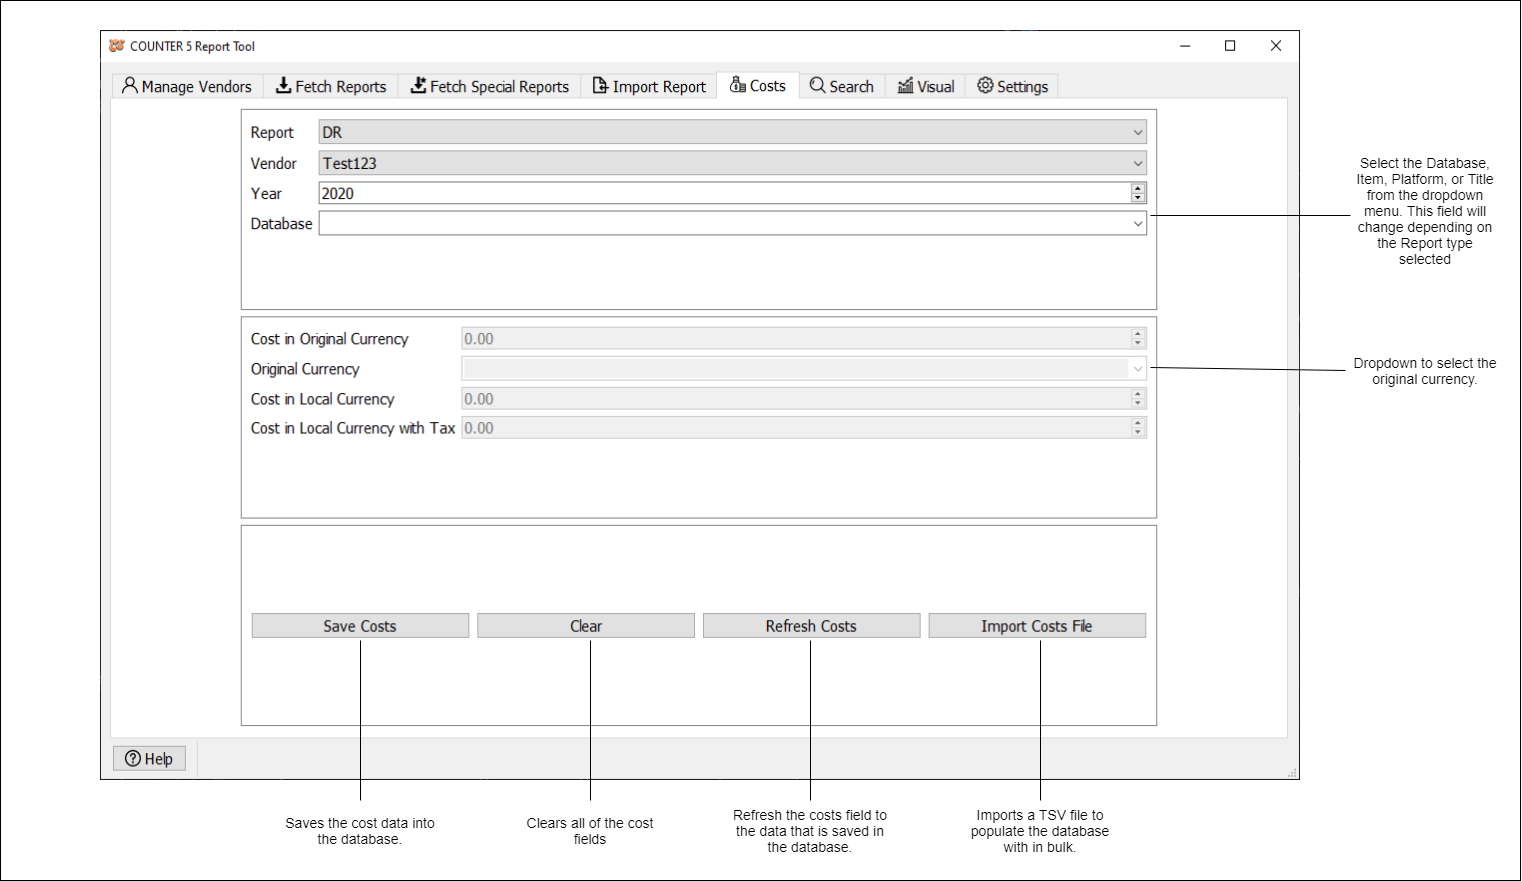Click the Costs key icon
This screenshot has height=881, width=1522.
(x=738, y=86)
